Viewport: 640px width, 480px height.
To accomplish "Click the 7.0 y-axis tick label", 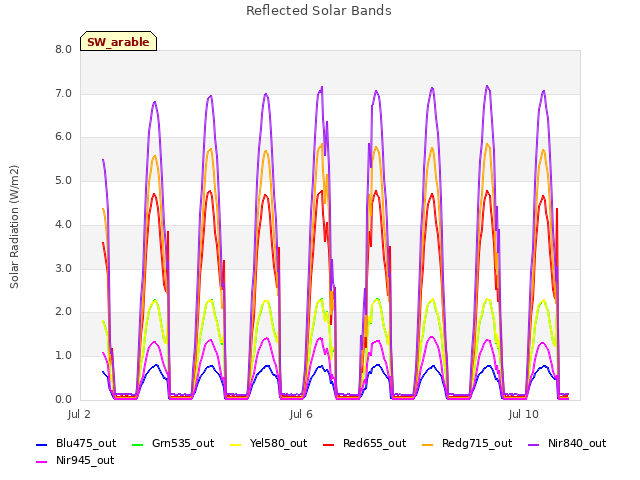I will (x=63, y=93).
